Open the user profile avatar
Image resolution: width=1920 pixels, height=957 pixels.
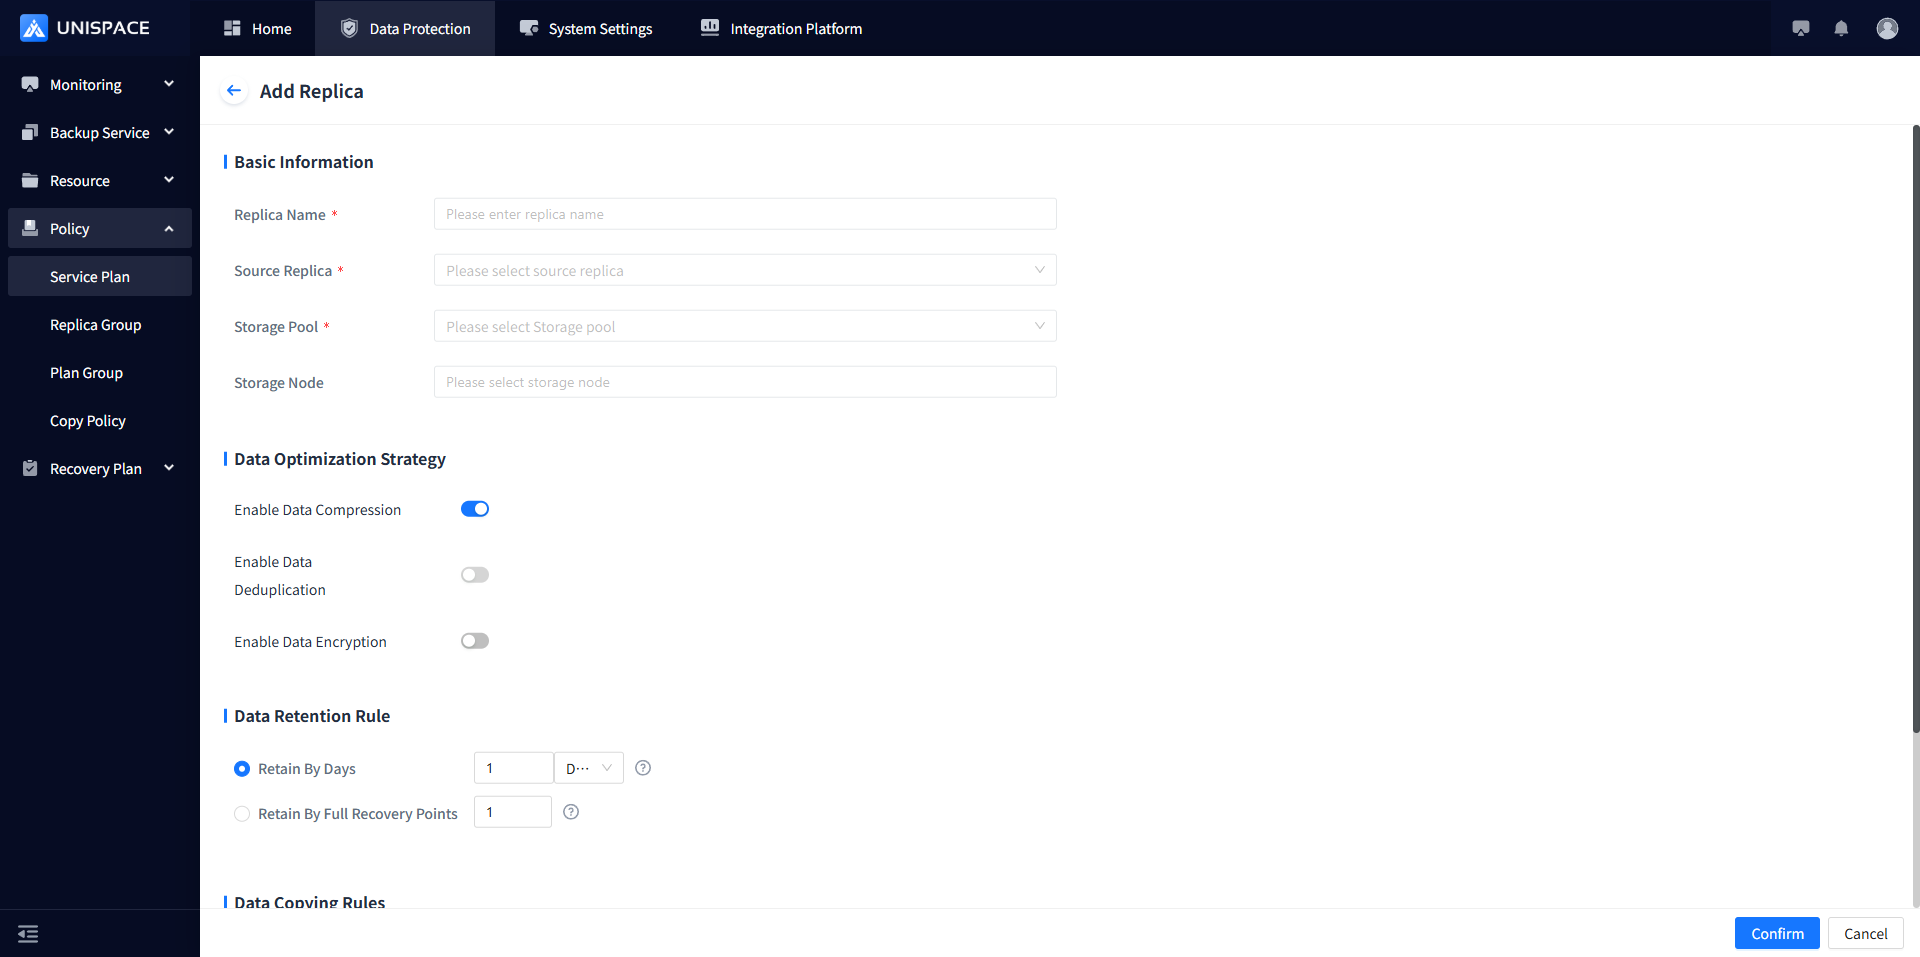click(1887, 28)
